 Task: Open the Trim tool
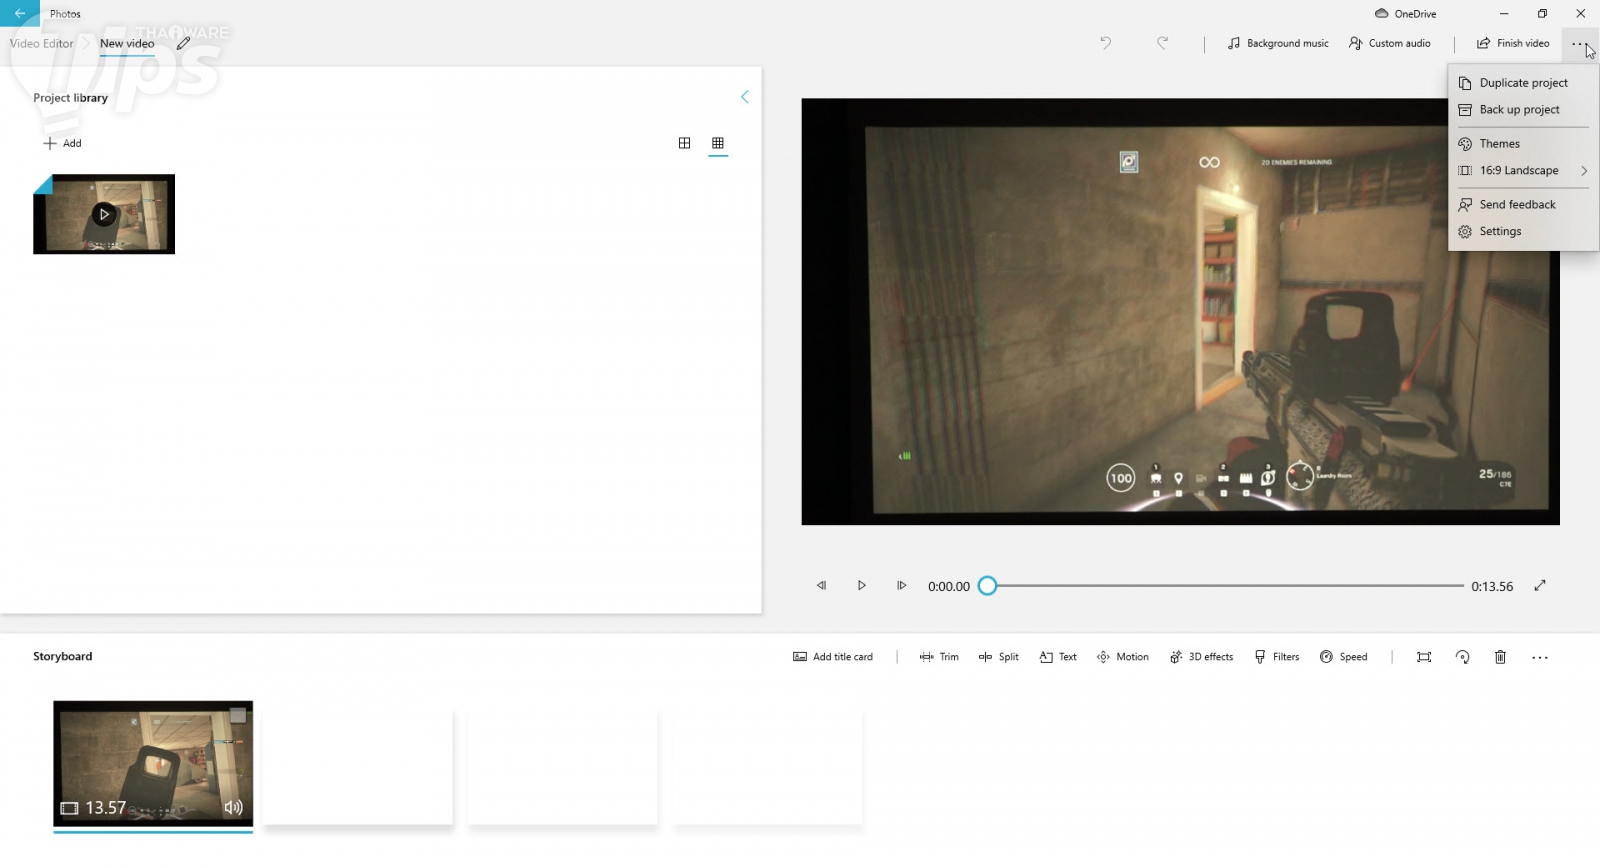pyautogui.click(x=939, y=657)
